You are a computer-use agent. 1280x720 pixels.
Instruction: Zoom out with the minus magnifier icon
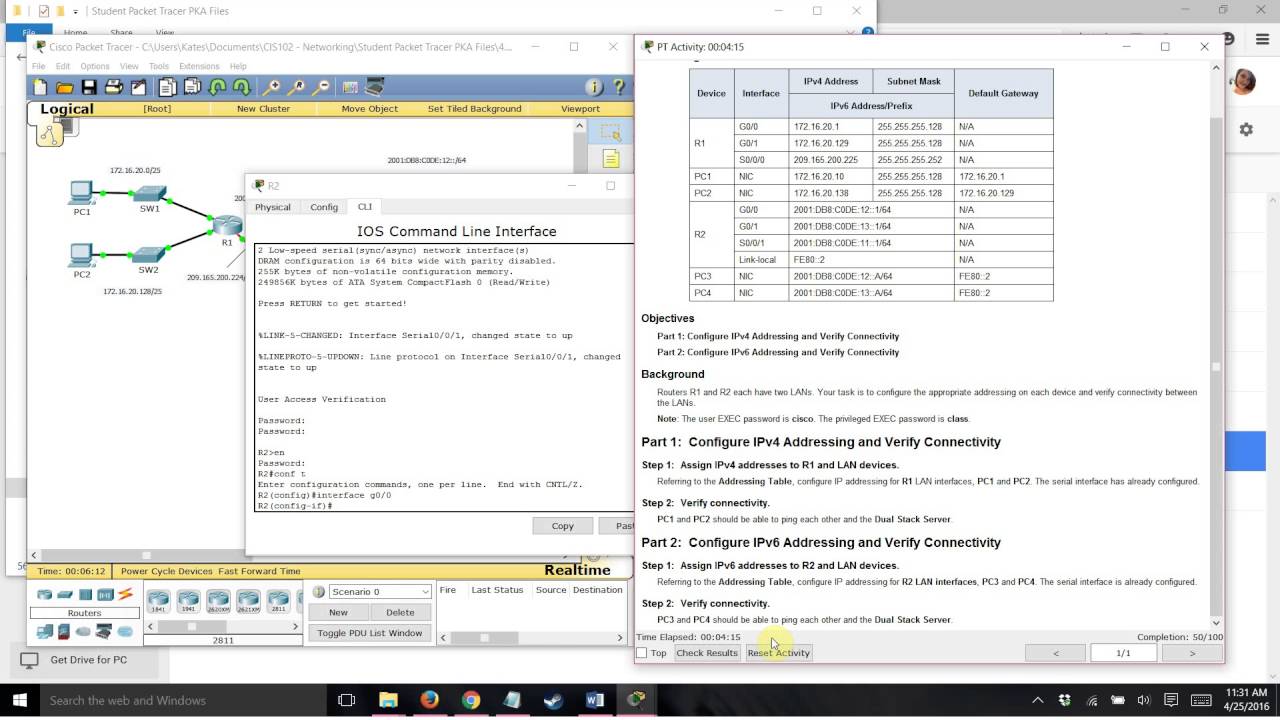(x=320, y=87)
